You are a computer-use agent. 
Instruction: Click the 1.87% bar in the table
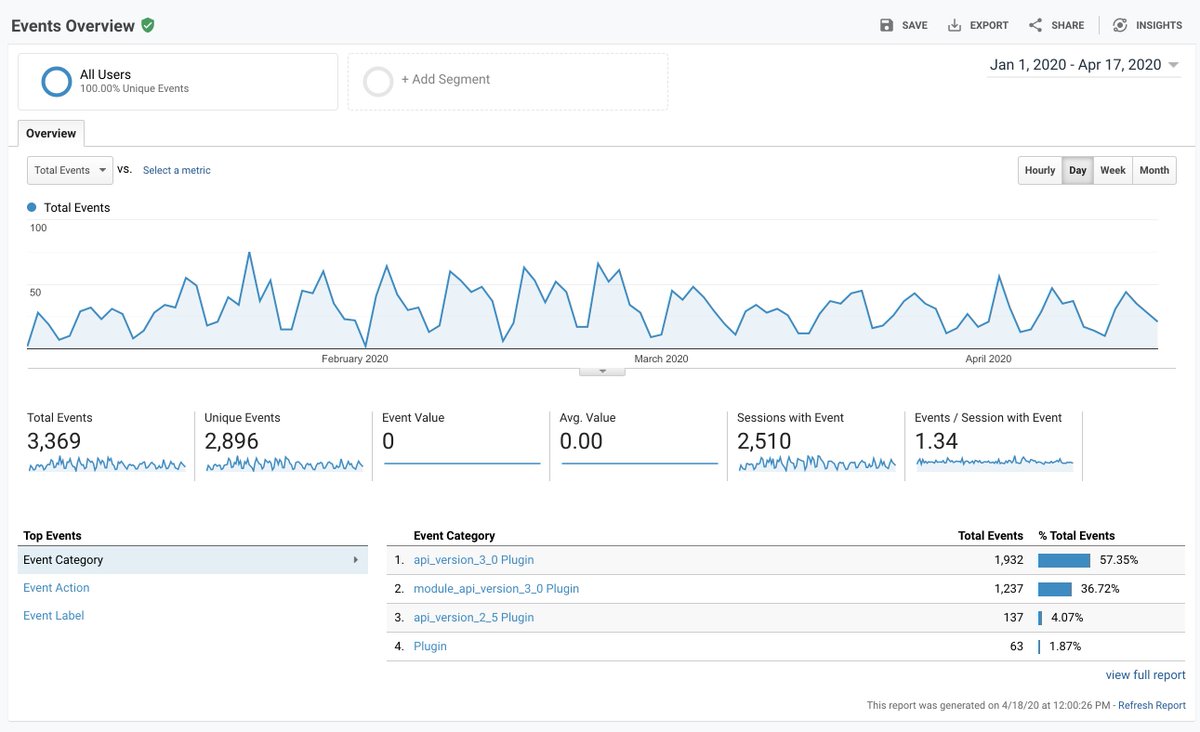(1039, 647)
